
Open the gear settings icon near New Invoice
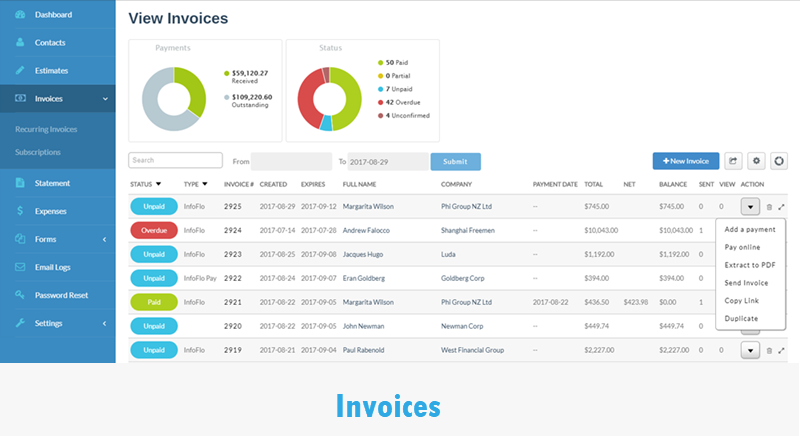pyautogui.click(x=756, y=161)
